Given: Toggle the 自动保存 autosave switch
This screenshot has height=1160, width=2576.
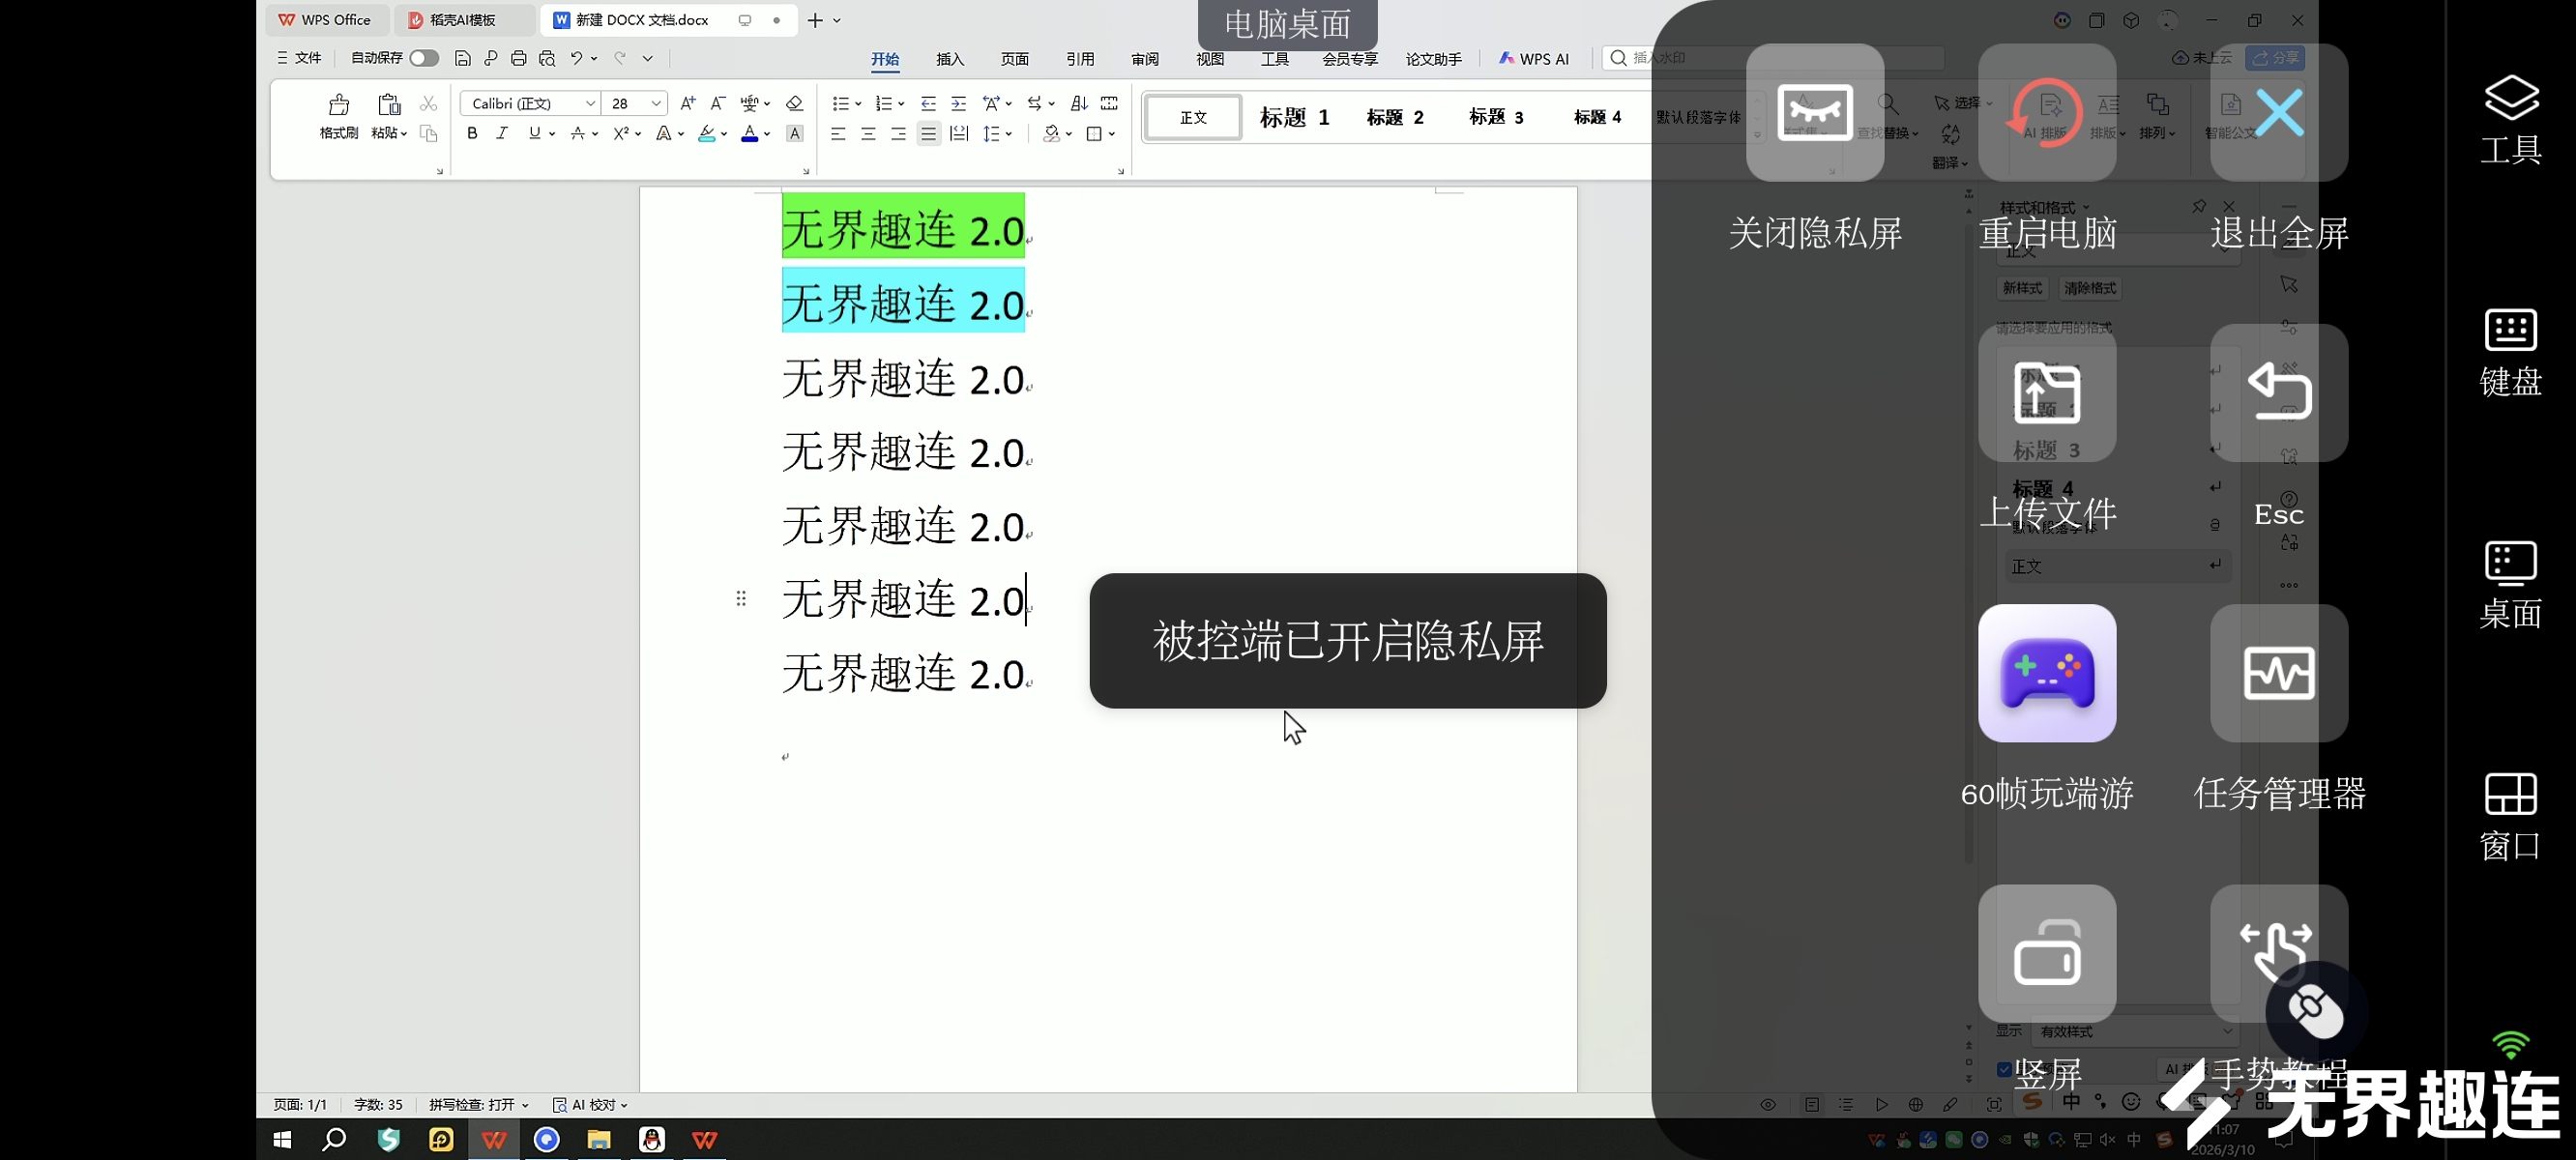Looking at the screenshot, I should [424, 58].
